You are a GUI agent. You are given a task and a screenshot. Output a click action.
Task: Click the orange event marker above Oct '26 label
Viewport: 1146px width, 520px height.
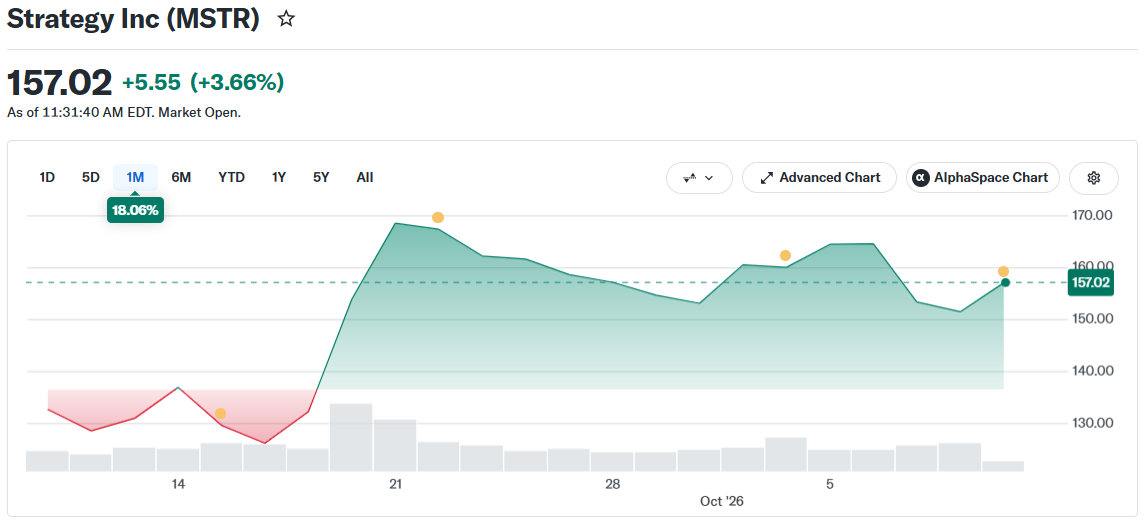pyautogui.click(x=785, y=255)
